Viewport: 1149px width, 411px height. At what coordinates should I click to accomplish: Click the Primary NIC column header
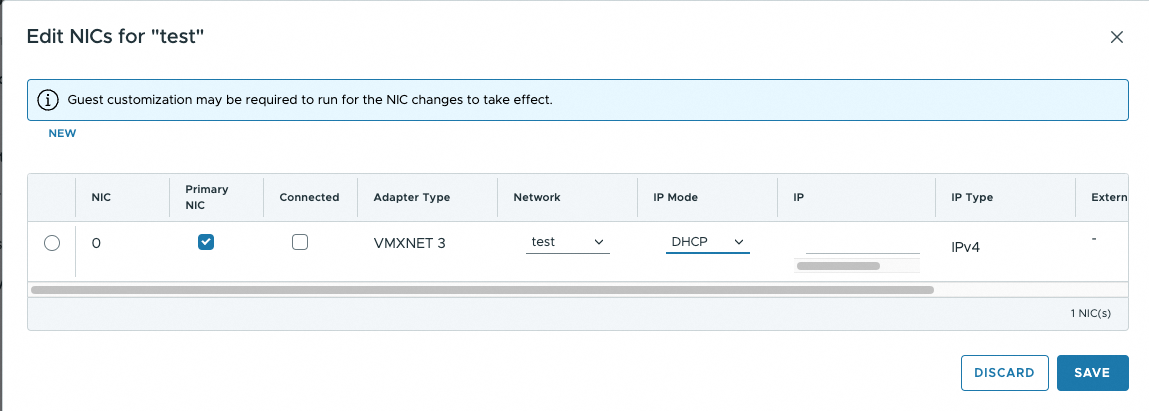coord(207,197)
